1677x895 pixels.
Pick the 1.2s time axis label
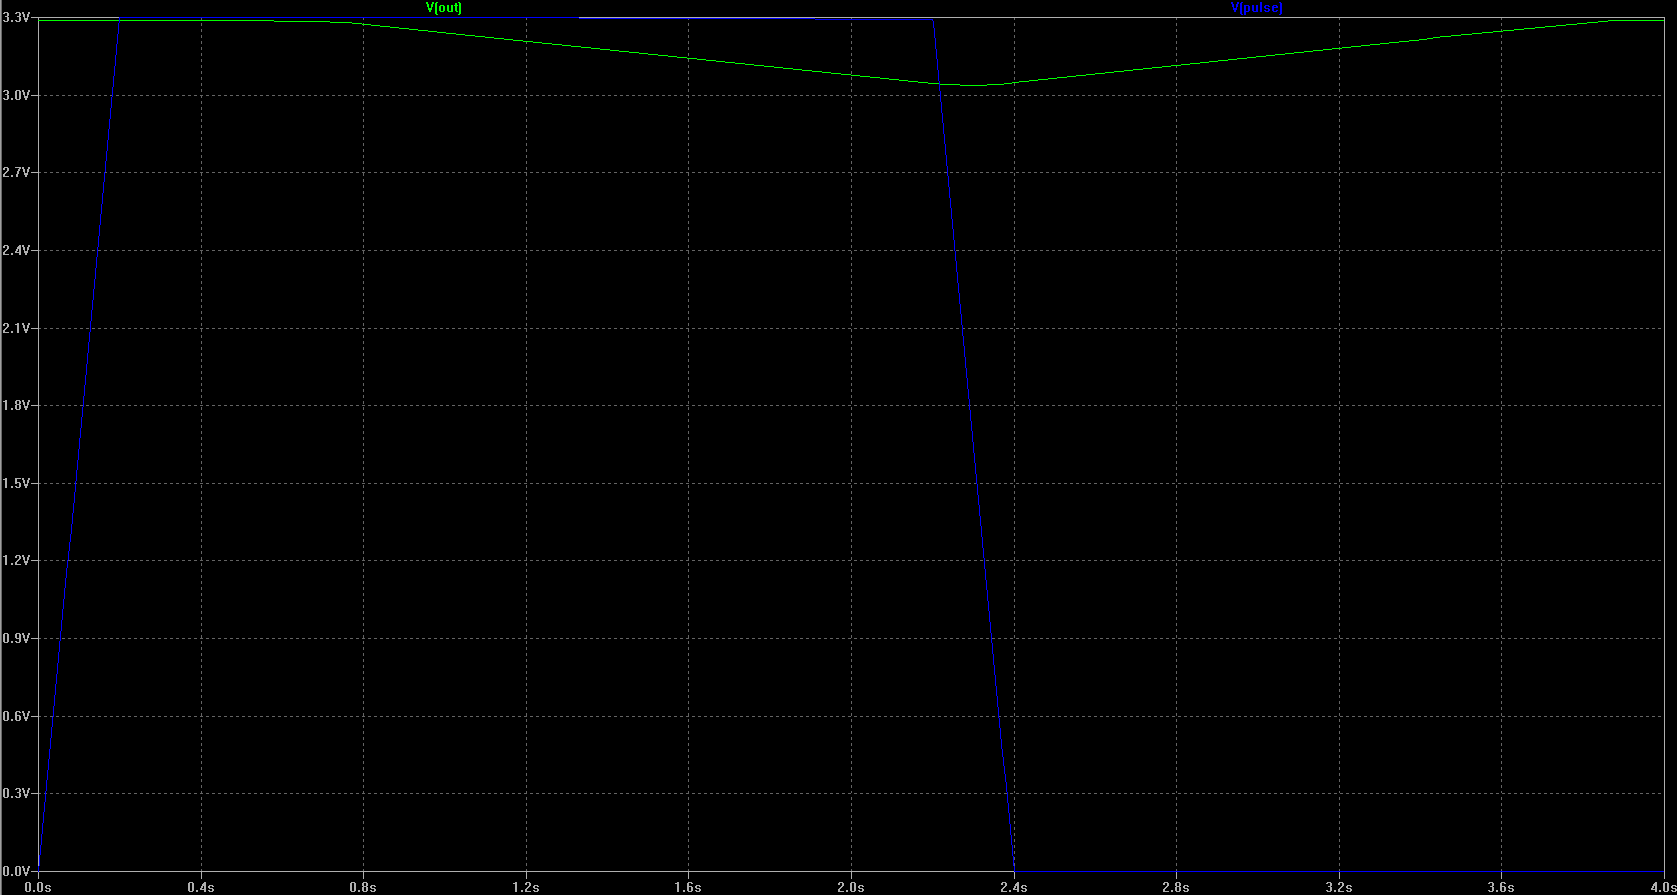526,887
